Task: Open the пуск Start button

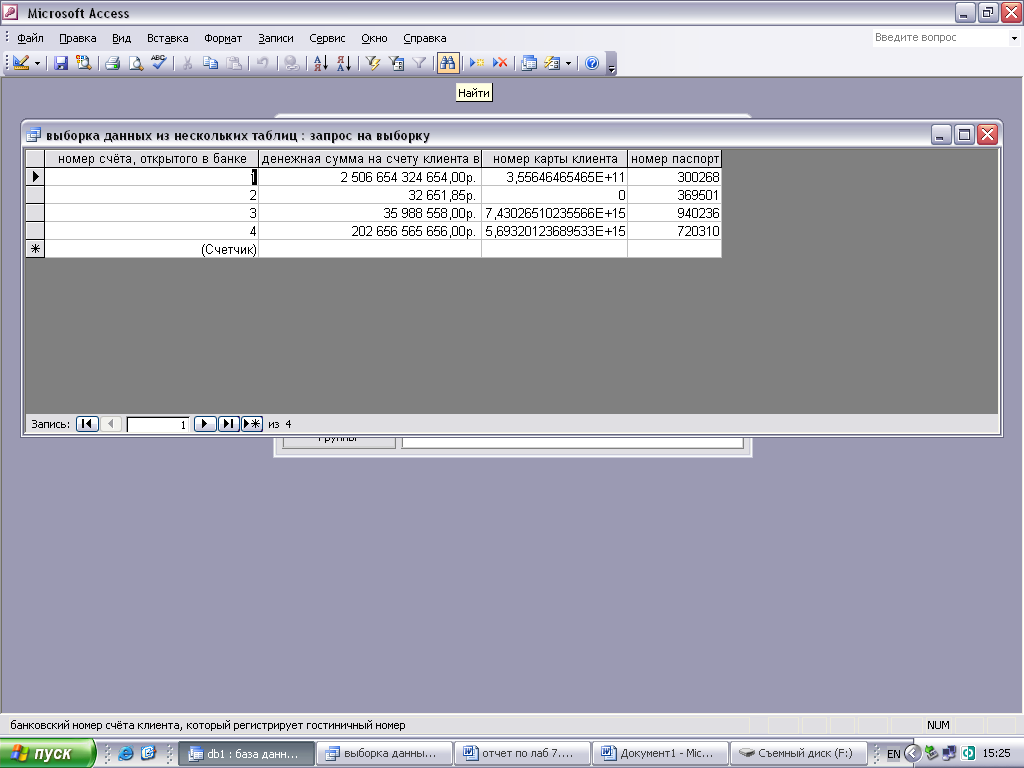Action: [48, 754]
